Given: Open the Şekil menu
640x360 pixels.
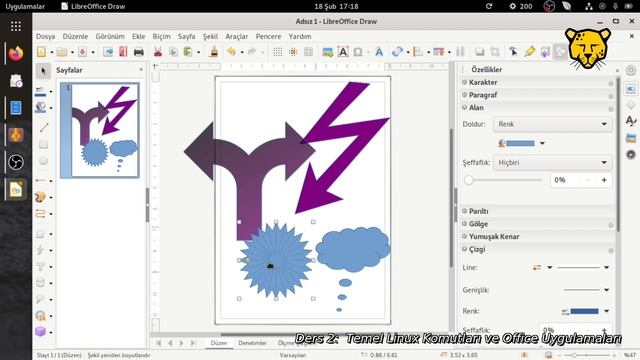Looking at the screenshot, I should [210, 36].
